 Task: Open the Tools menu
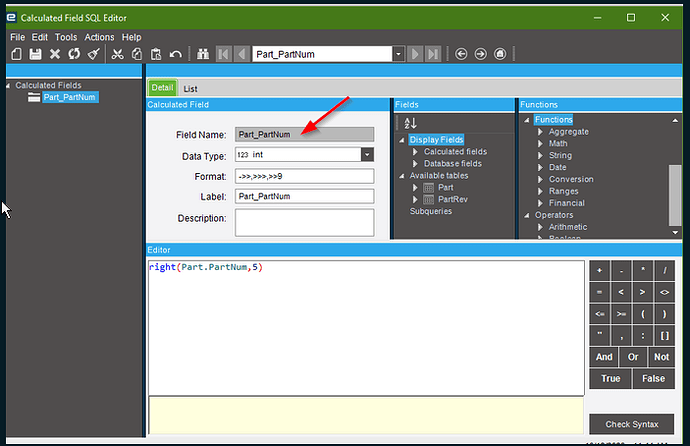(x=66, y=37)
